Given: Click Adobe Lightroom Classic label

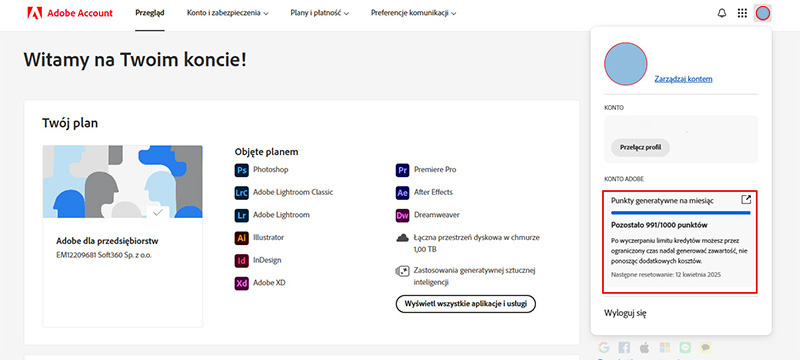Looking at the screenshot, I should pyautogui.click(x=293, y=192).
